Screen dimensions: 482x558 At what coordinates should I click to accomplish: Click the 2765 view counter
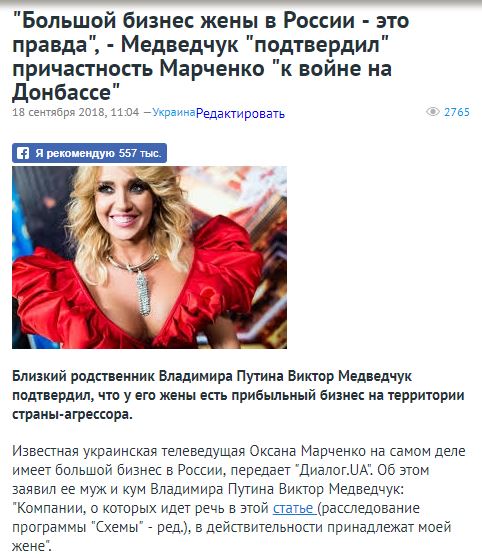[x=457, y=112]
